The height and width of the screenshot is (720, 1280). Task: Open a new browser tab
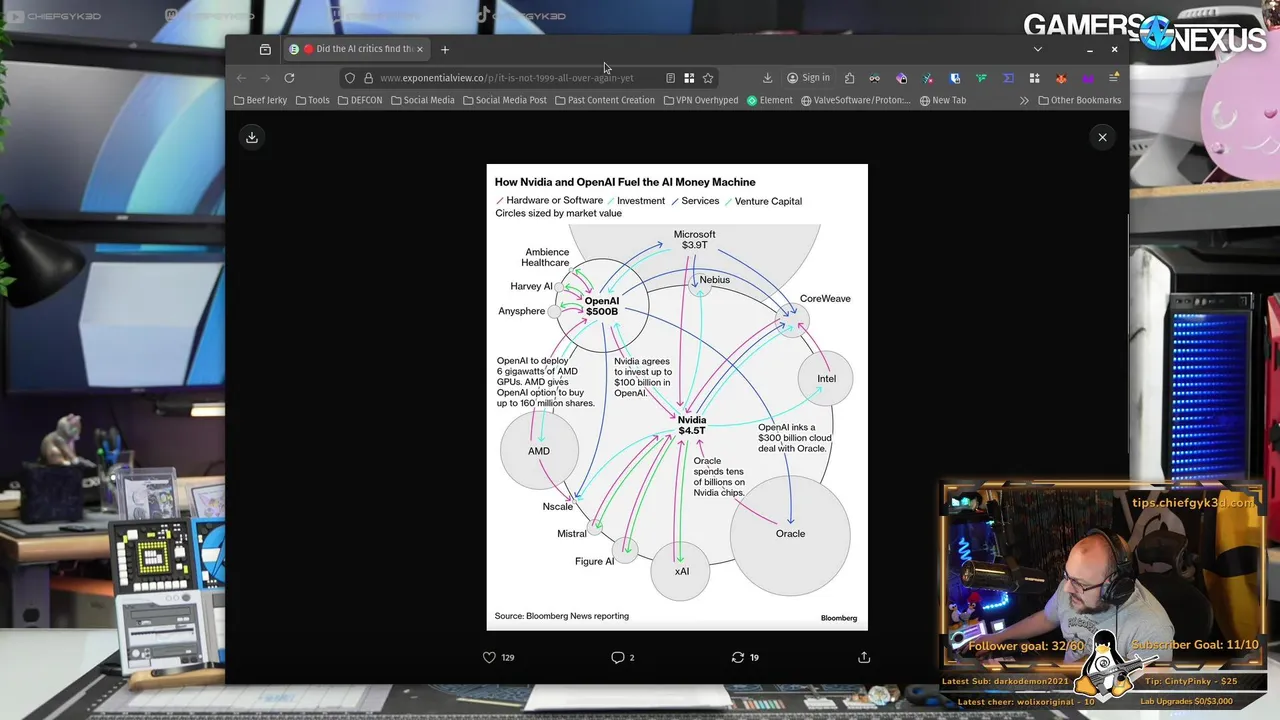[x=445, y=49]
